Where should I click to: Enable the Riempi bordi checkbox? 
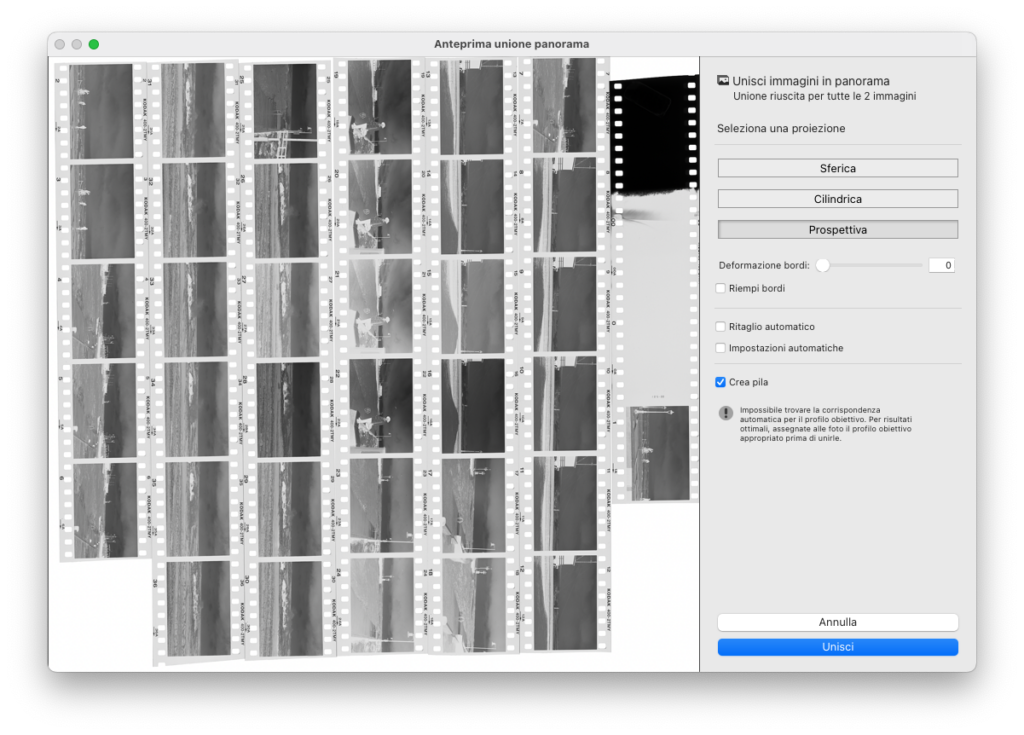pos(720,288)
